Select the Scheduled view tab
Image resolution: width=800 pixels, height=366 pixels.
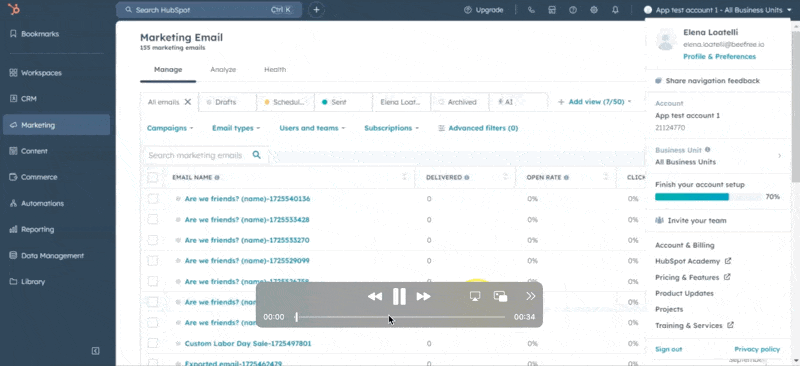pyautogui.click(x=285, y=102)
